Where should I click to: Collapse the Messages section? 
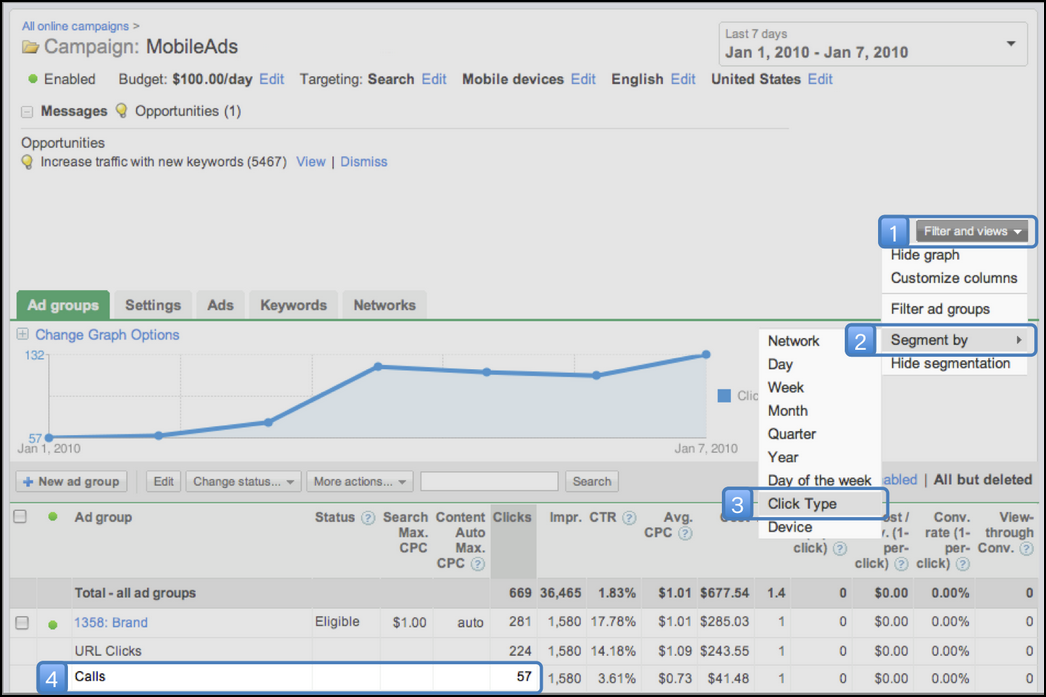pos(27,112)
